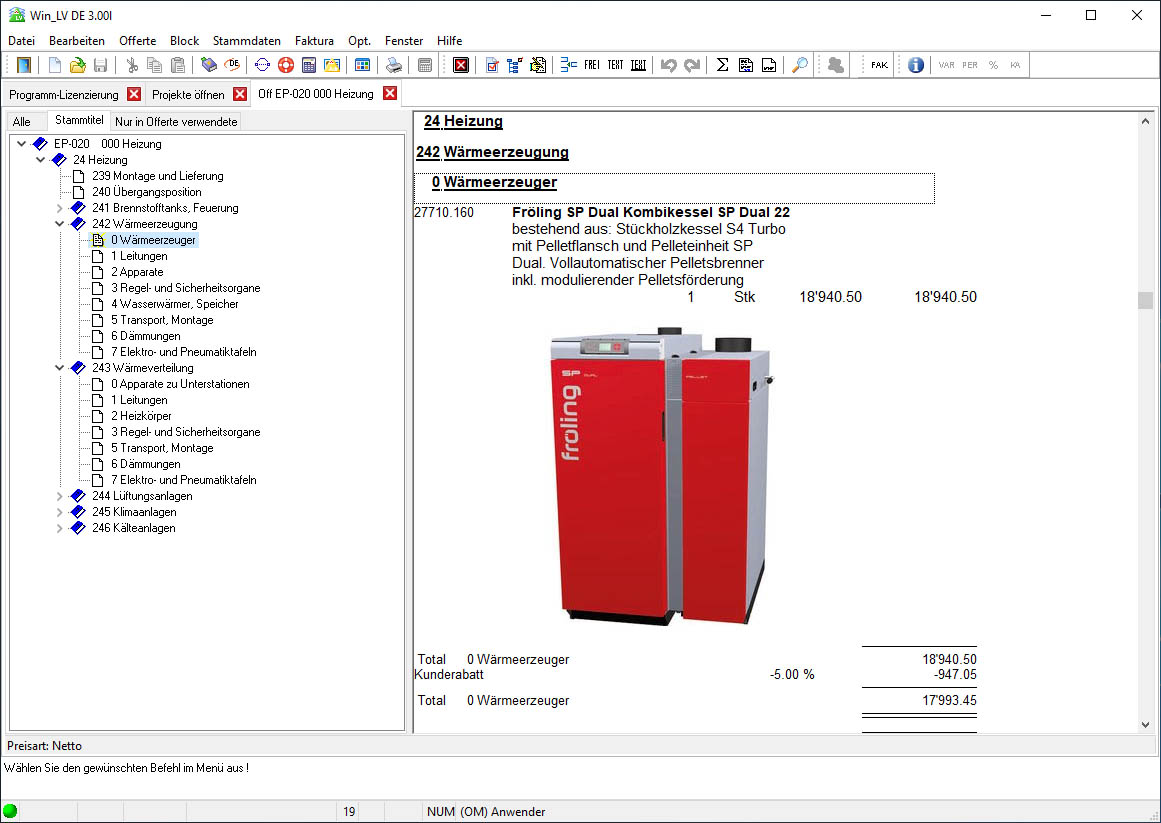
Task: Select the Alle tree filter tab
Action: click(x=21, y=121)
